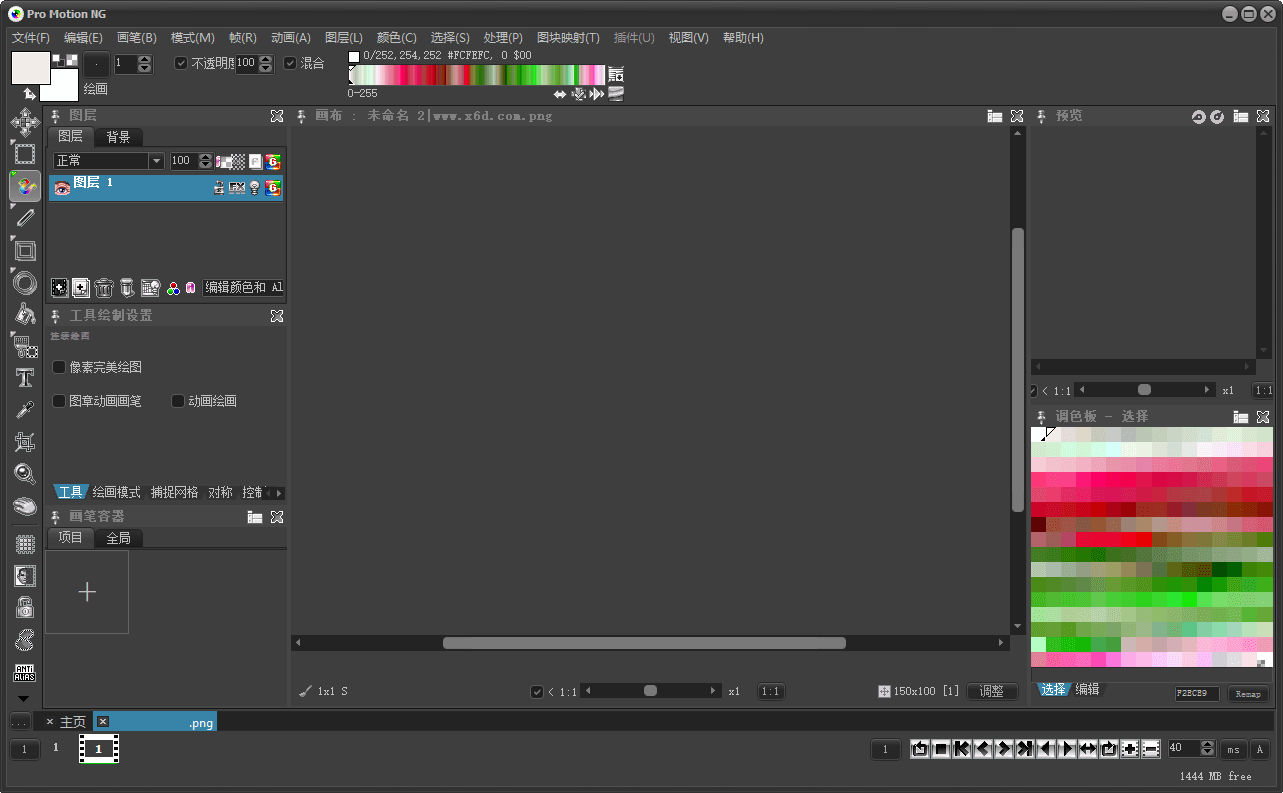Click the 调整 button near the canvas size

[991, 690]
